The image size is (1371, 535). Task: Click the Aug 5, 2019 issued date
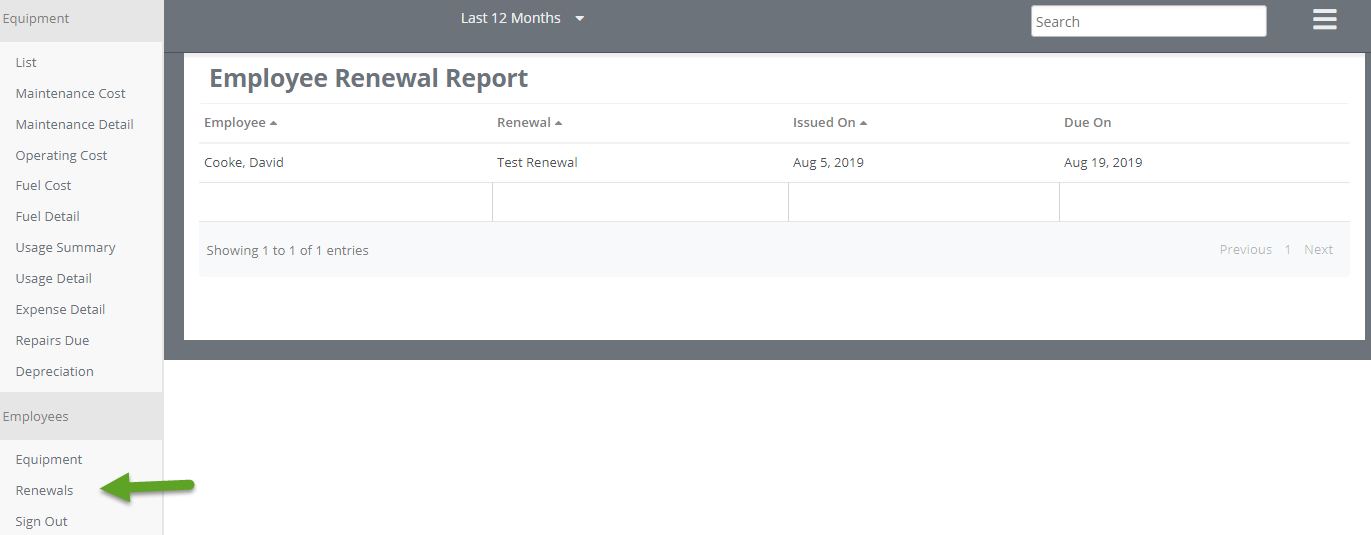(x=828, y=162)
